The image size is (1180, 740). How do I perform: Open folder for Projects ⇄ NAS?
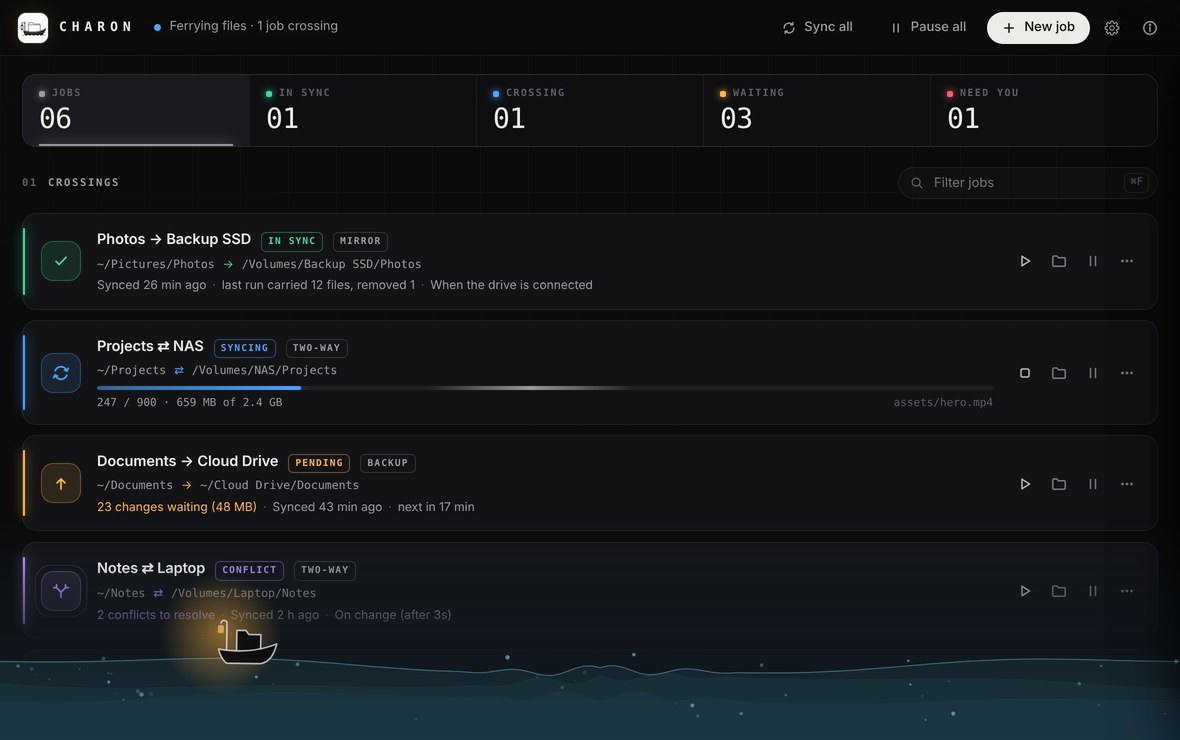[x=1059, y=373]
